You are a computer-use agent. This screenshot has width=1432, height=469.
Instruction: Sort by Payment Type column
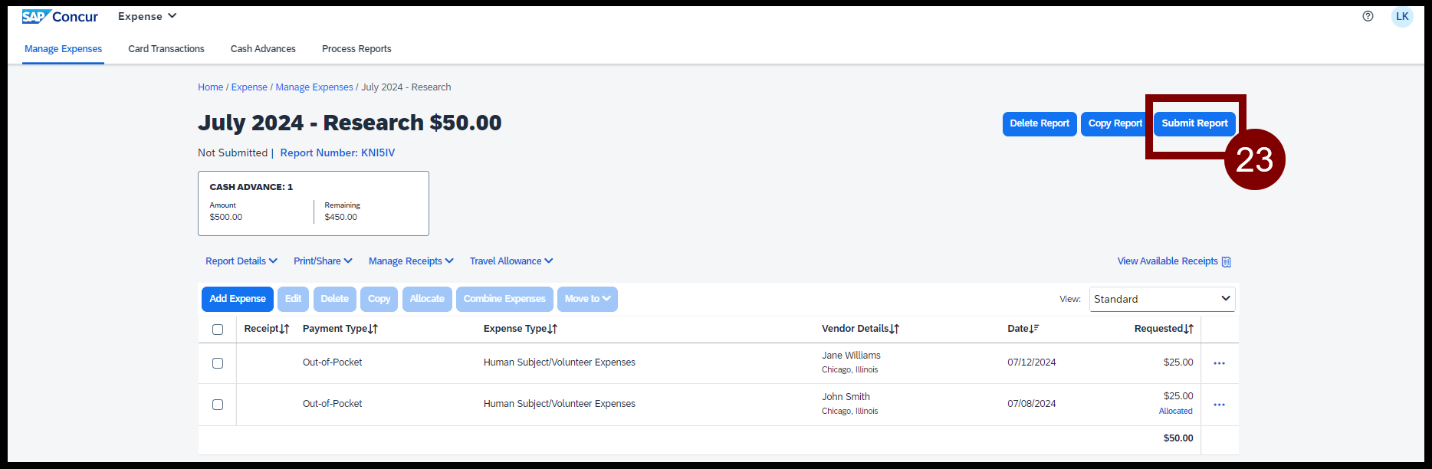(340, 329)
